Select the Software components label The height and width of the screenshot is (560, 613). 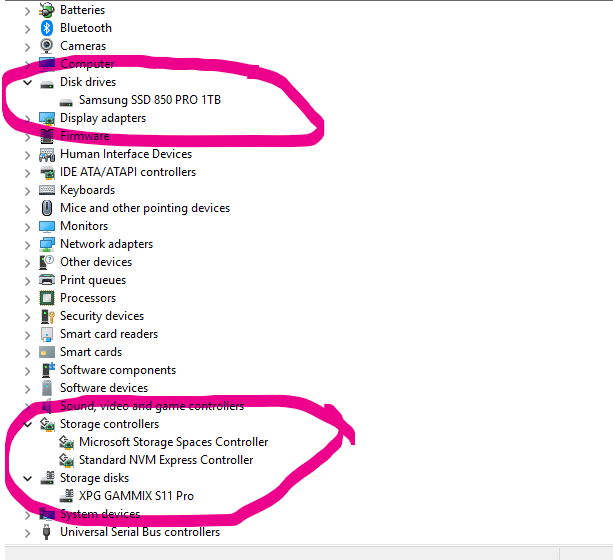pos(118,370)
